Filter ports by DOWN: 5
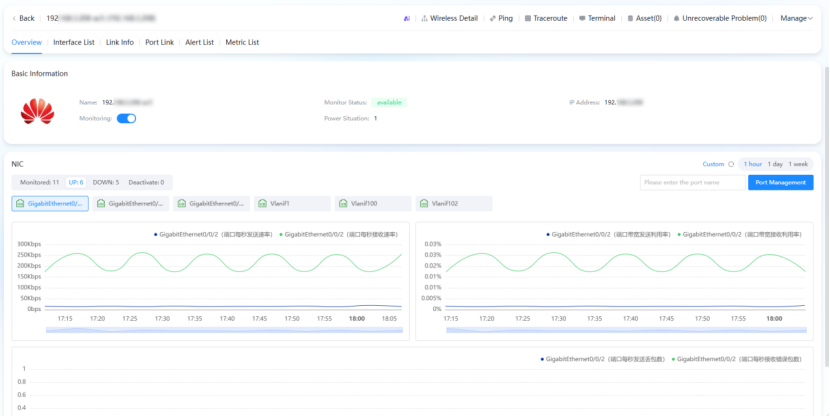830x416 pixels. point(105,182)
